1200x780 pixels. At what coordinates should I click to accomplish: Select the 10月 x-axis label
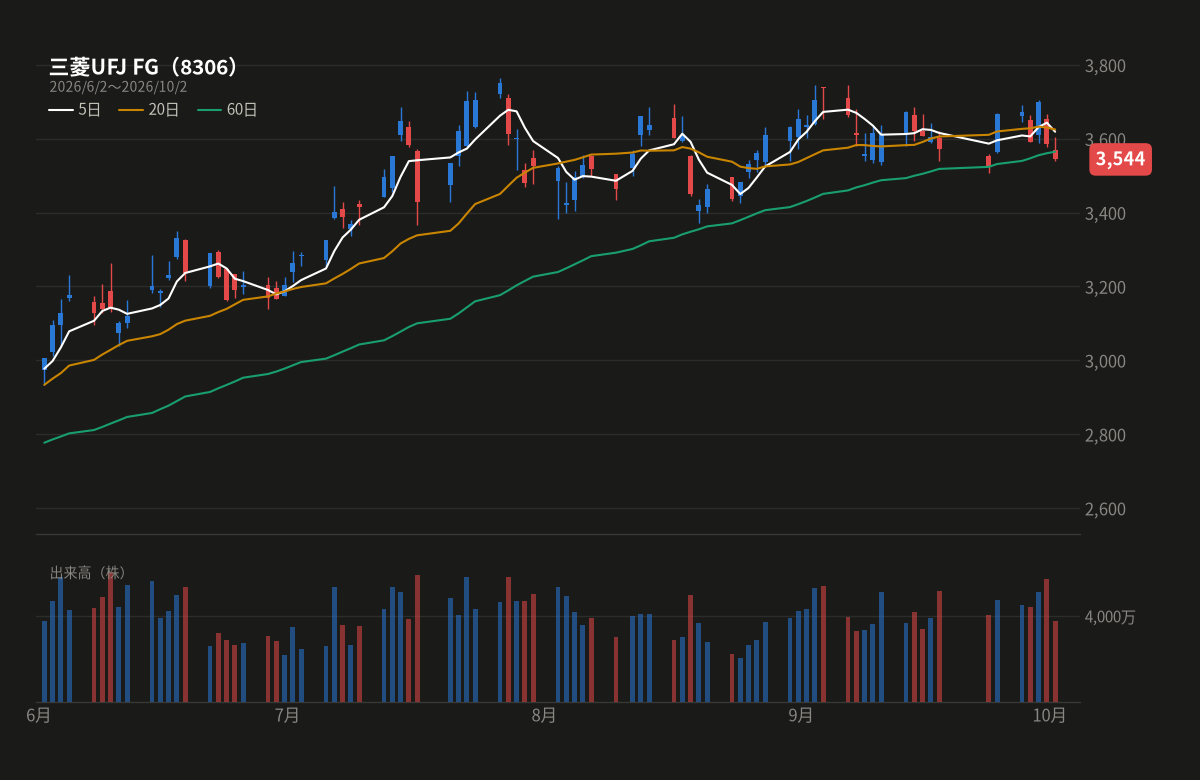[x=1050, y=715]
